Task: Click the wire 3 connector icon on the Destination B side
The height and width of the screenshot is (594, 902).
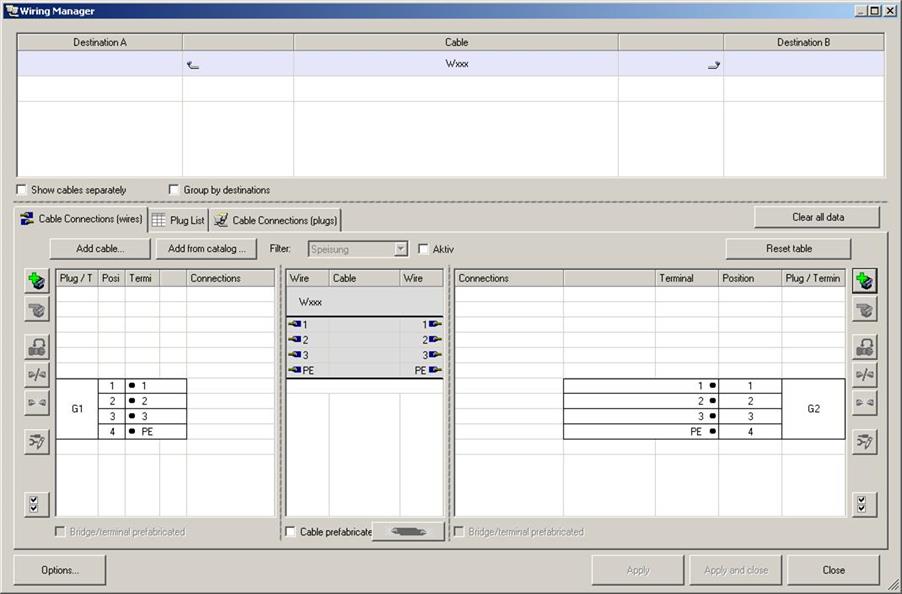Action: coord(435,355)
